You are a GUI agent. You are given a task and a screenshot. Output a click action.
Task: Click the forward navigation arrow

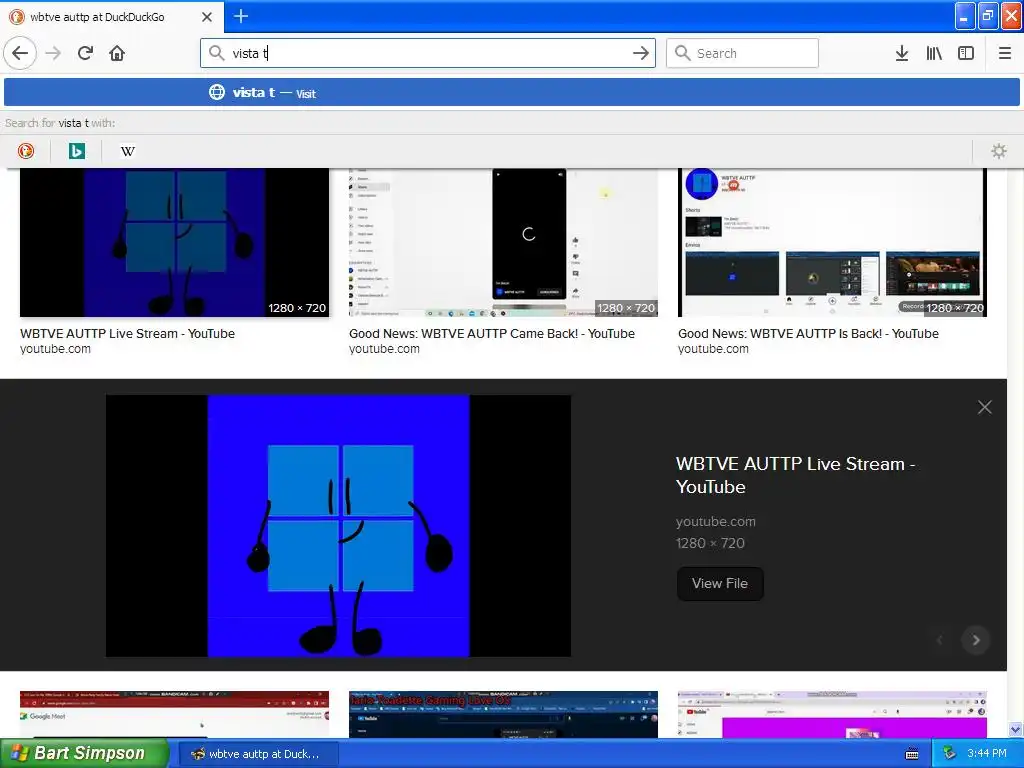pos(53,53)
